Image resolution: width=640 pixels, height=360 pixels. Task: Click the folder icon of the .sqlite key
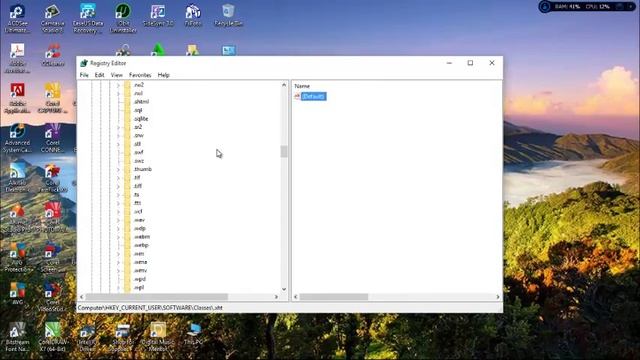tap(127, 119)
